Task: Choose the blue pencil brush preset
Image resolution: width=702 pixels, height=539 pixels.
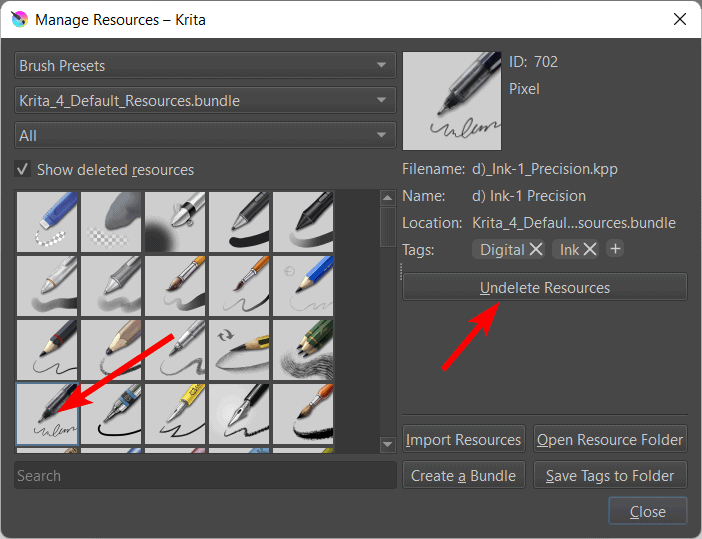Action: click(x=304, y=286)
